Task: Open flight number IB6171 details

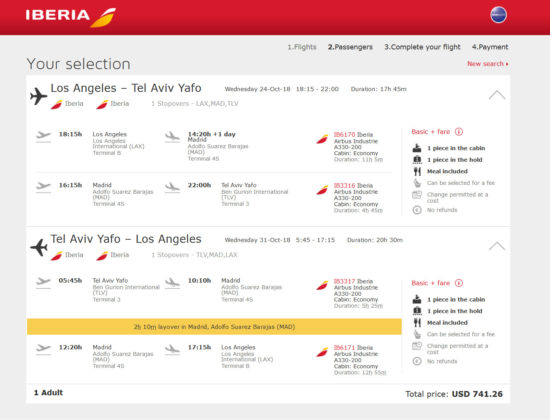Action: pyautogui.click(x=344, y=347)
